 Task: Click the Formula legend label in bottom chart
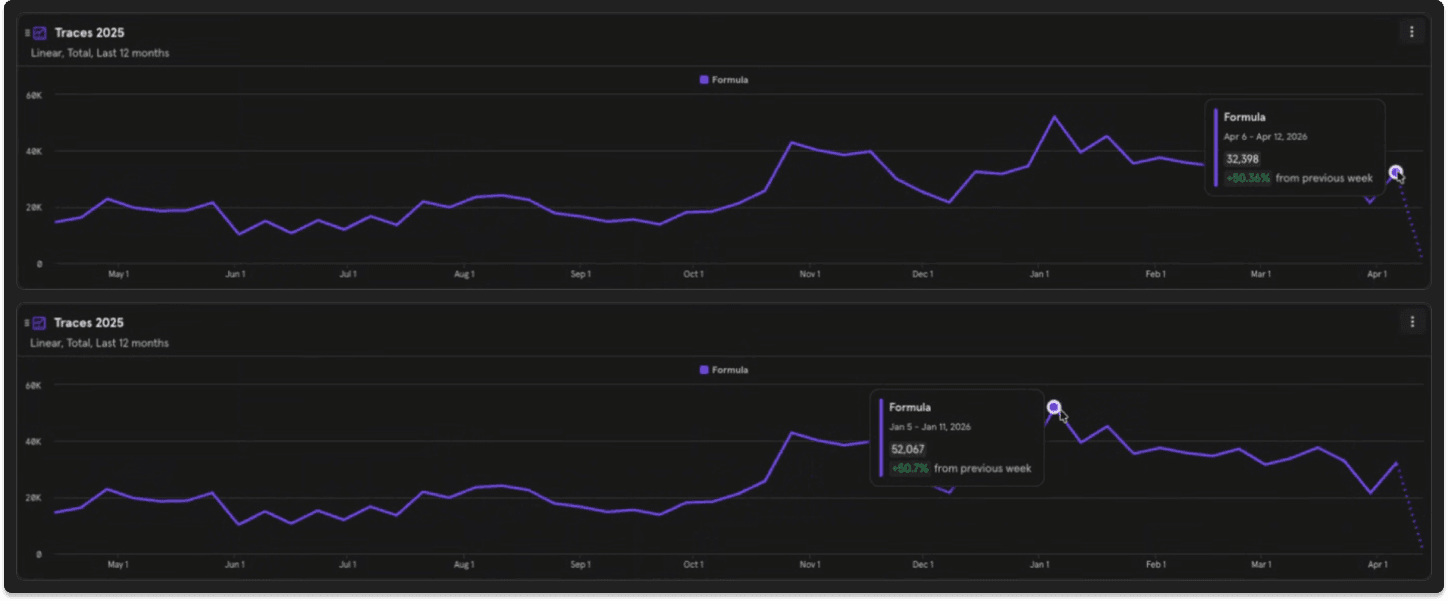click(x=730, y=370)
